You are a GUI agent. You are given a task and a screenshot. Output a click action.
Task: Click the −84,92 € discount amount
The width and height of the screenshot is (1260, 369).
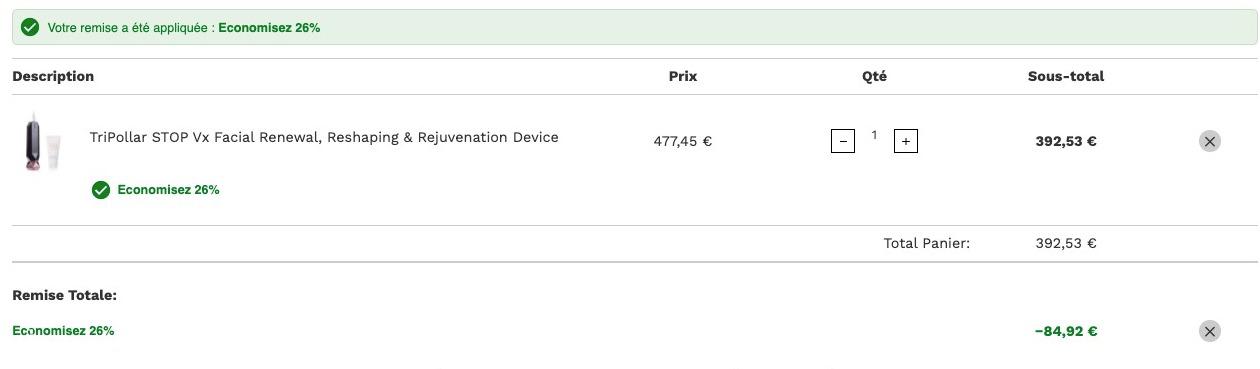pyautogui.click(x=1066, y=331)
